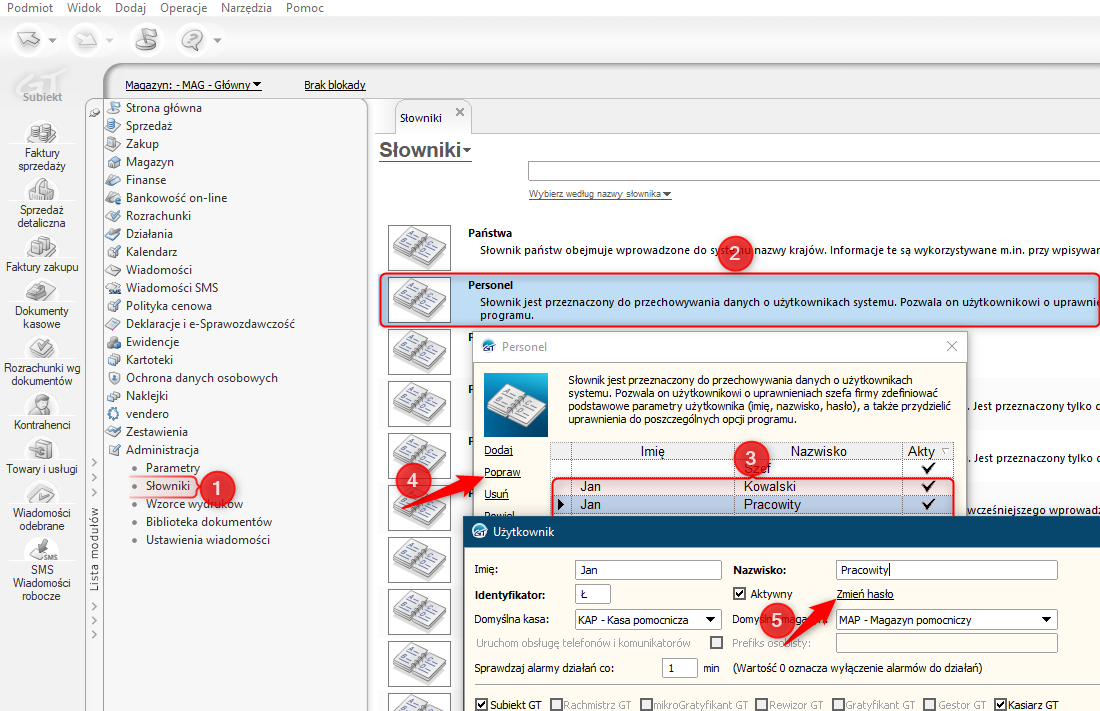Toggle the Kasiarz GT checkbox
Screen dimensions: 1100x711
(x=1000, y=704)
